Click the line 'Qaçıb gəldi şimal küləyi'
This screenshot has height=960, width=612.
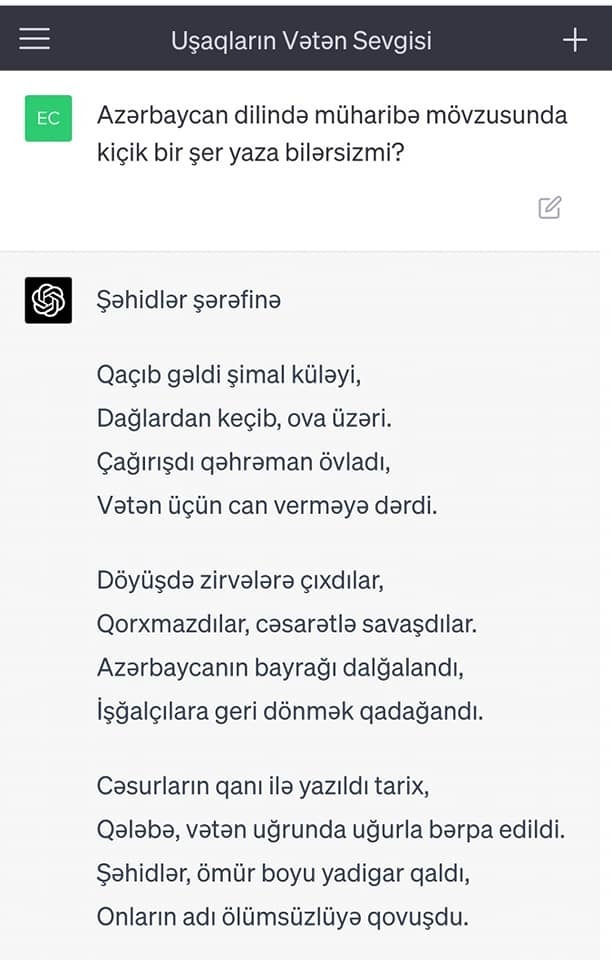tap(228, 375)
